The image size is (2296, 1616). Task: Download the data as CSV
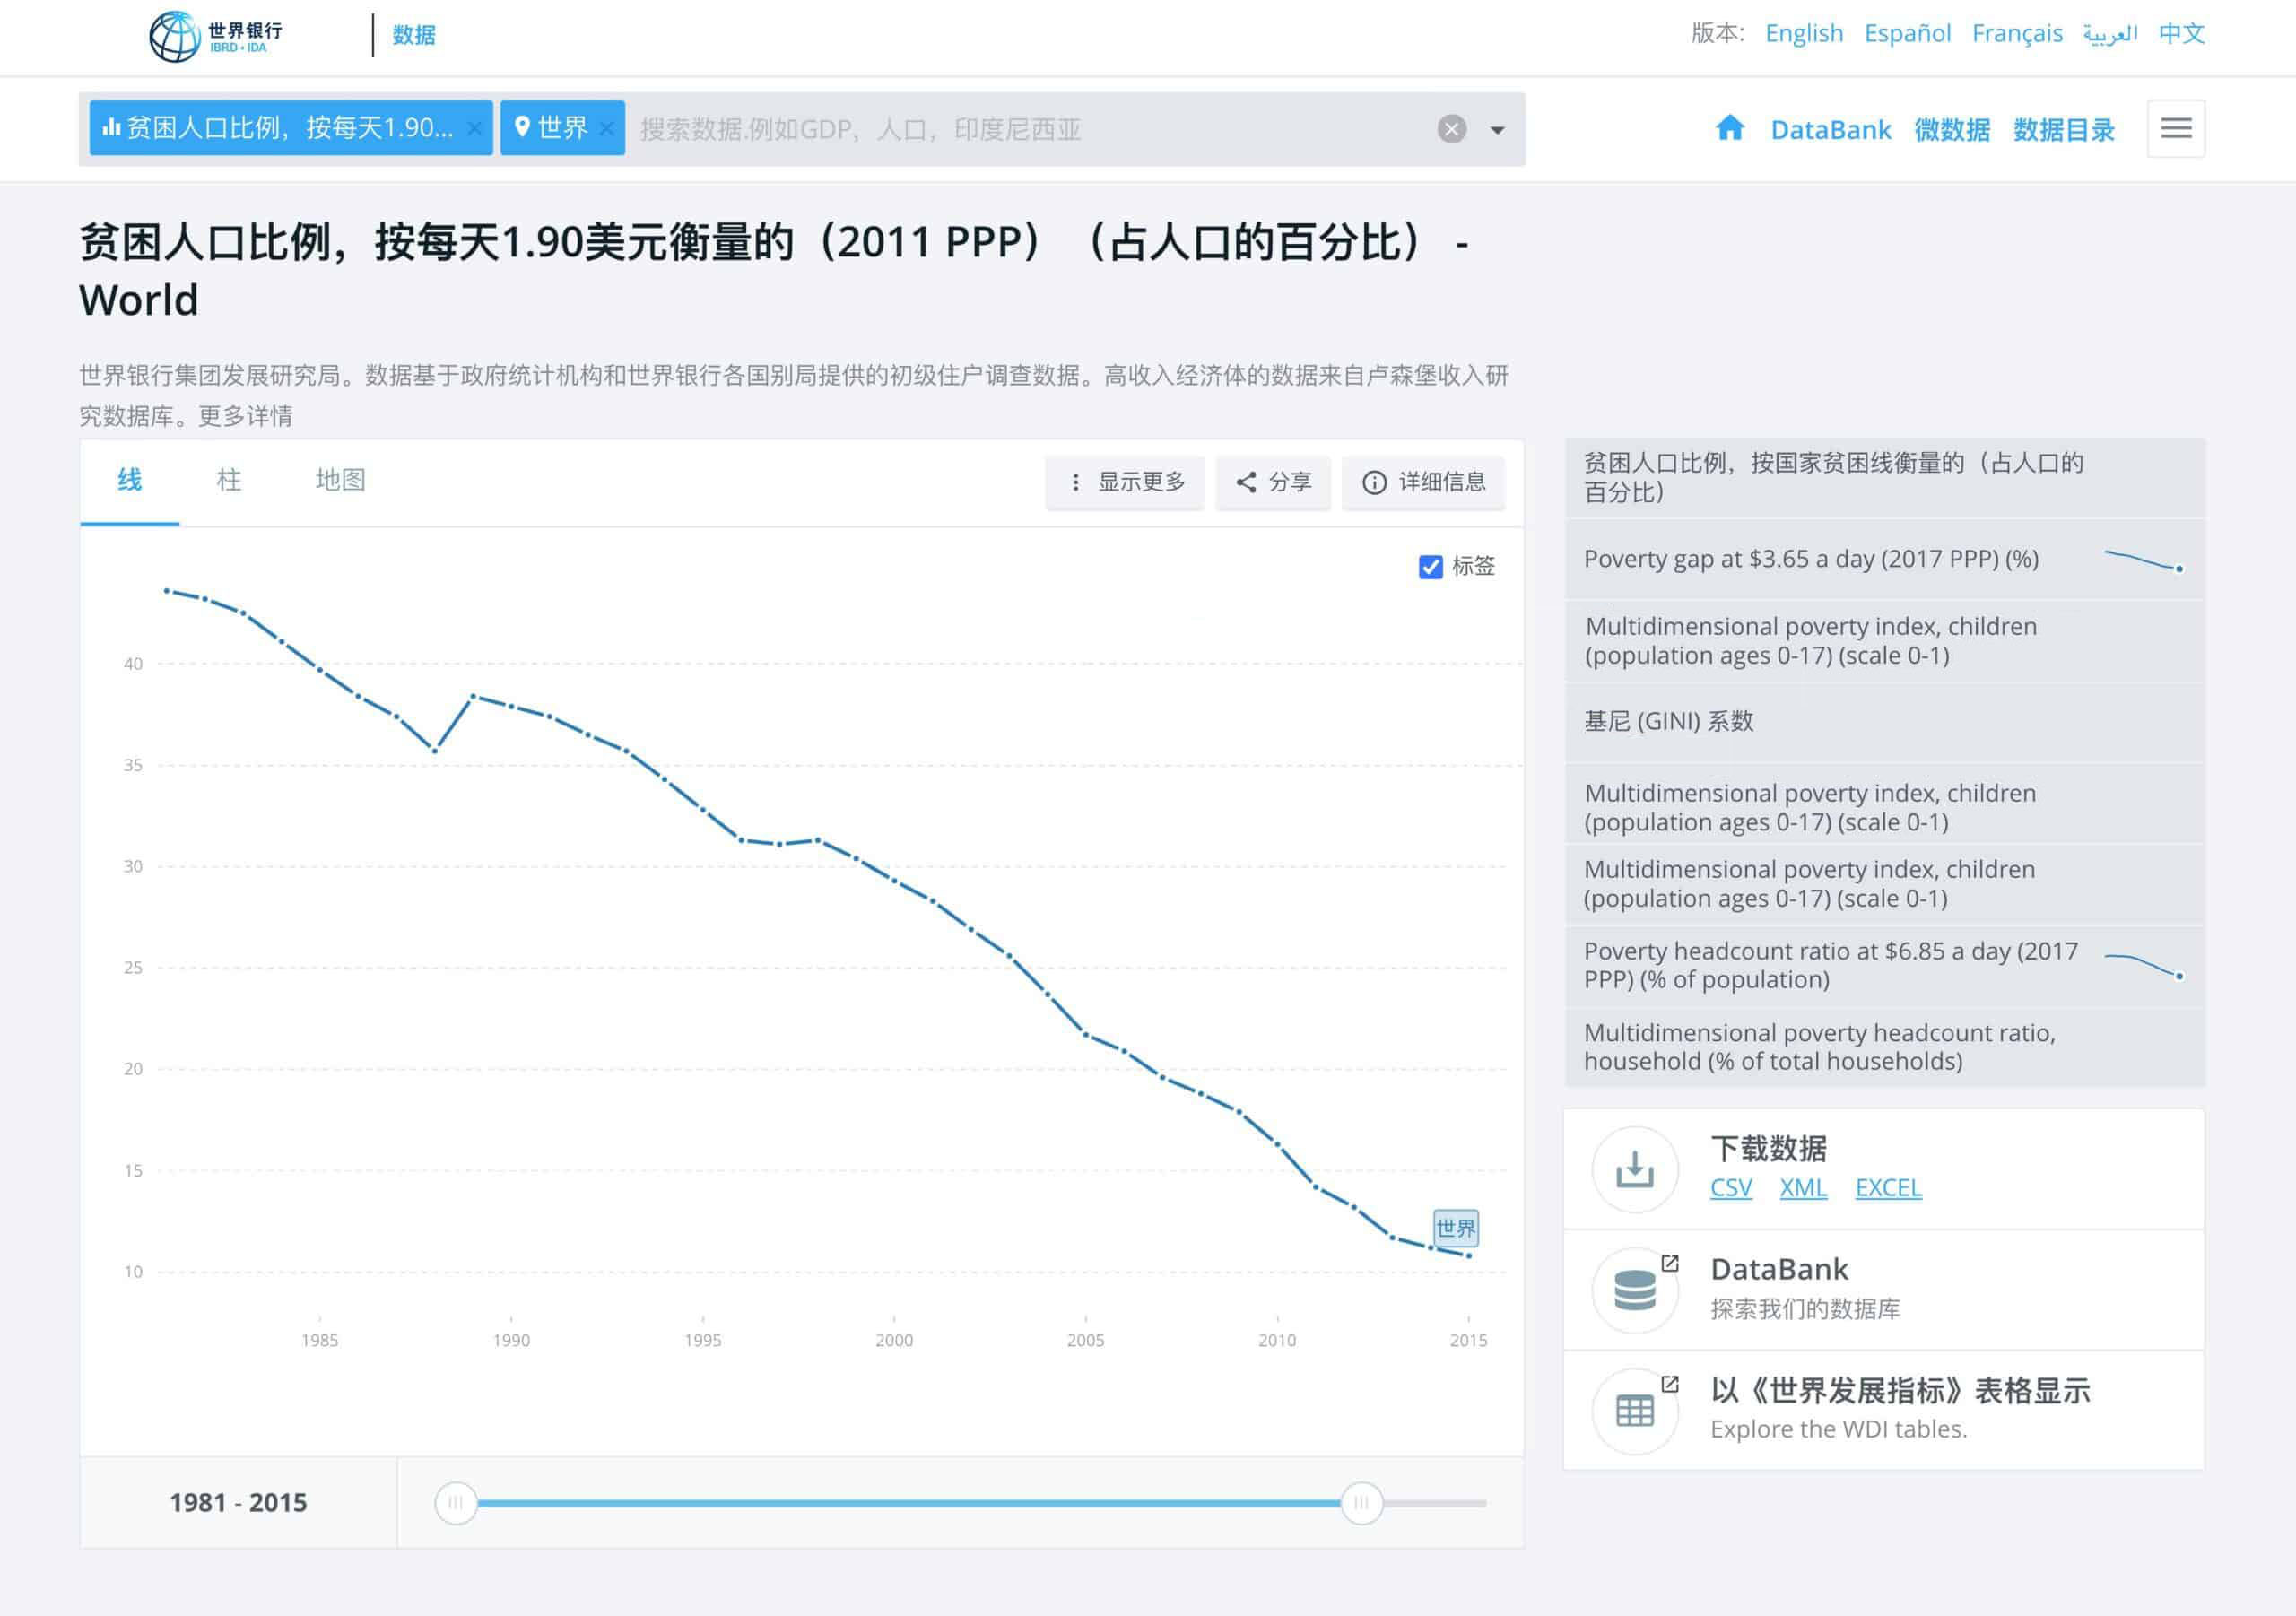tap(1731, 1188)
